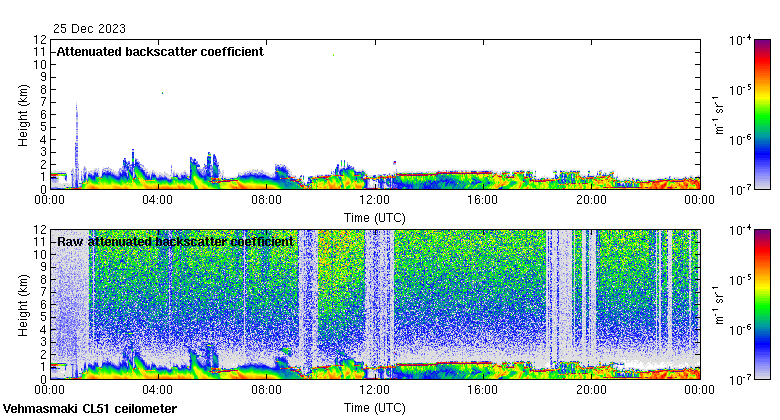Click the 12 km tick label of upper plot

click(40, 40)
